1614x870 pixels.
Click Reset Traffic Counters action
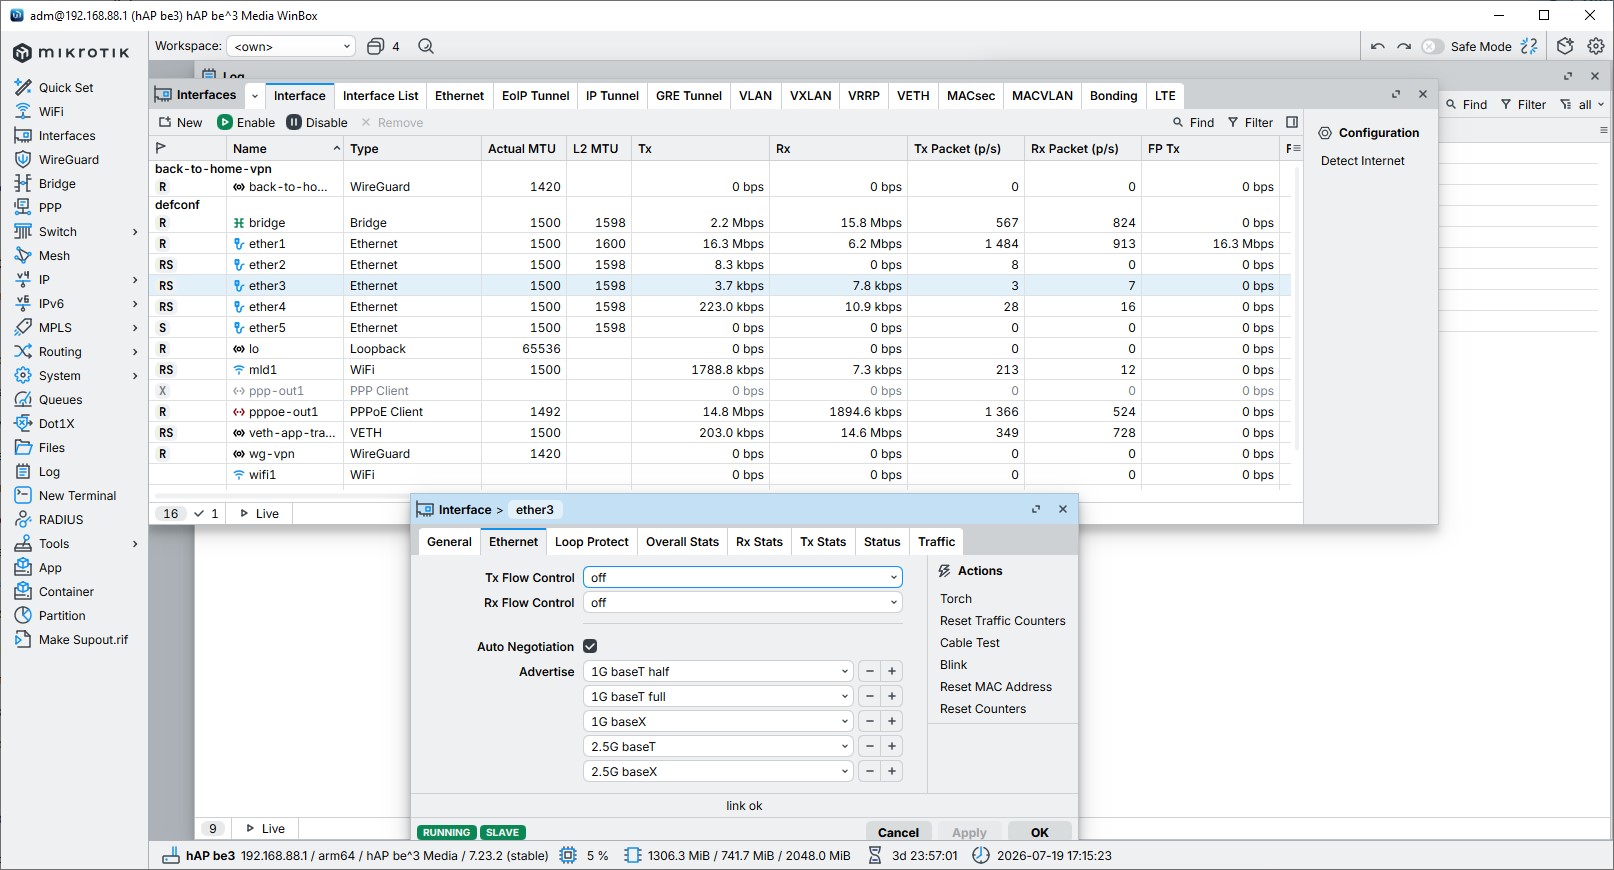[1003, 620]
